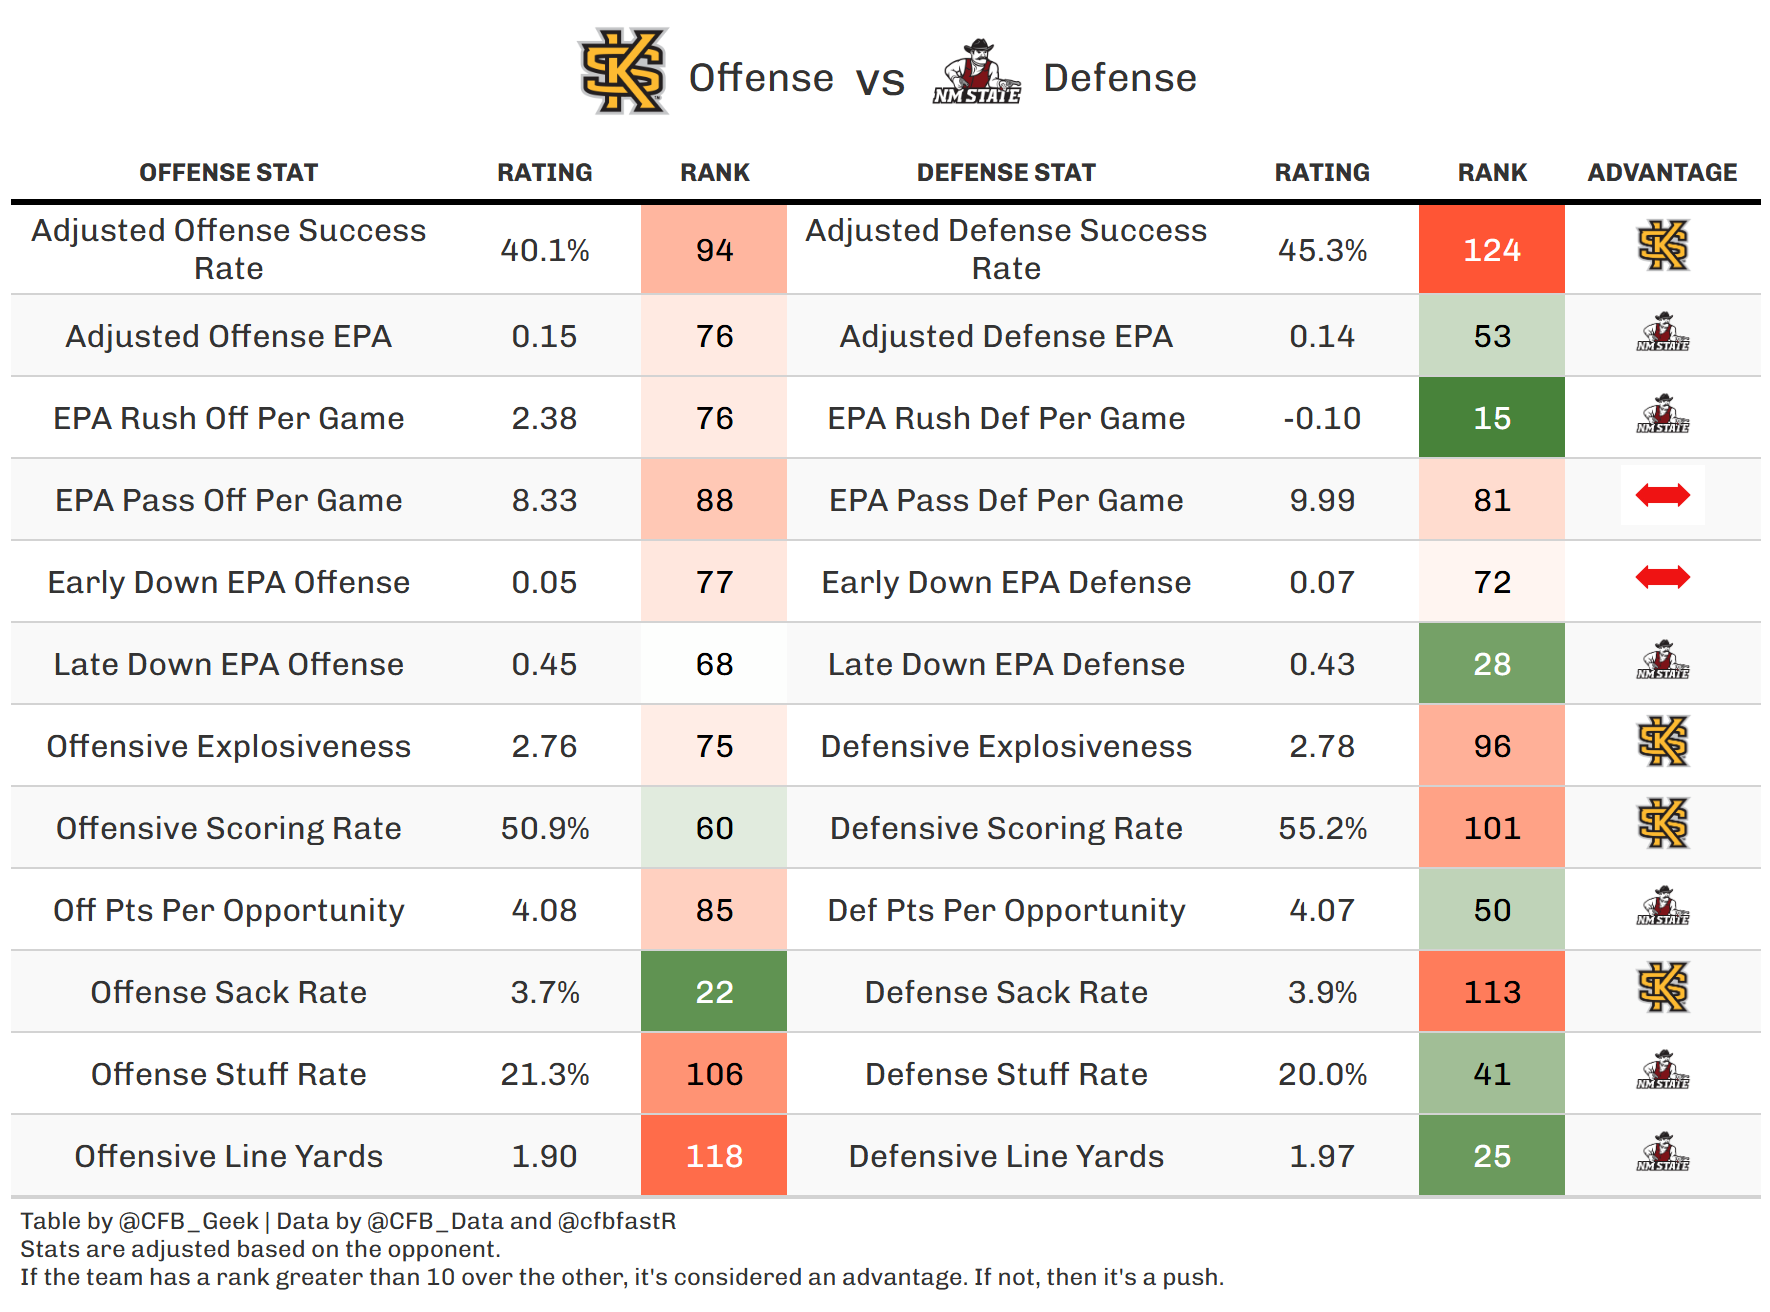The height and width of the screenshot is (1312, 1770).
Task: Select the advantage logo in the Explosiveness row
Action: [x=1662, y=742]
